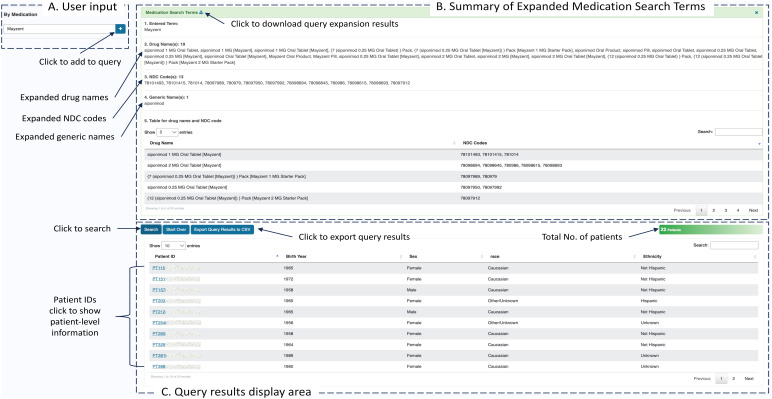Click birth year 1972 cell for PT151
The height and width of the screenshot is (399, 772).
pyautogui.click(x=289, y=279)
